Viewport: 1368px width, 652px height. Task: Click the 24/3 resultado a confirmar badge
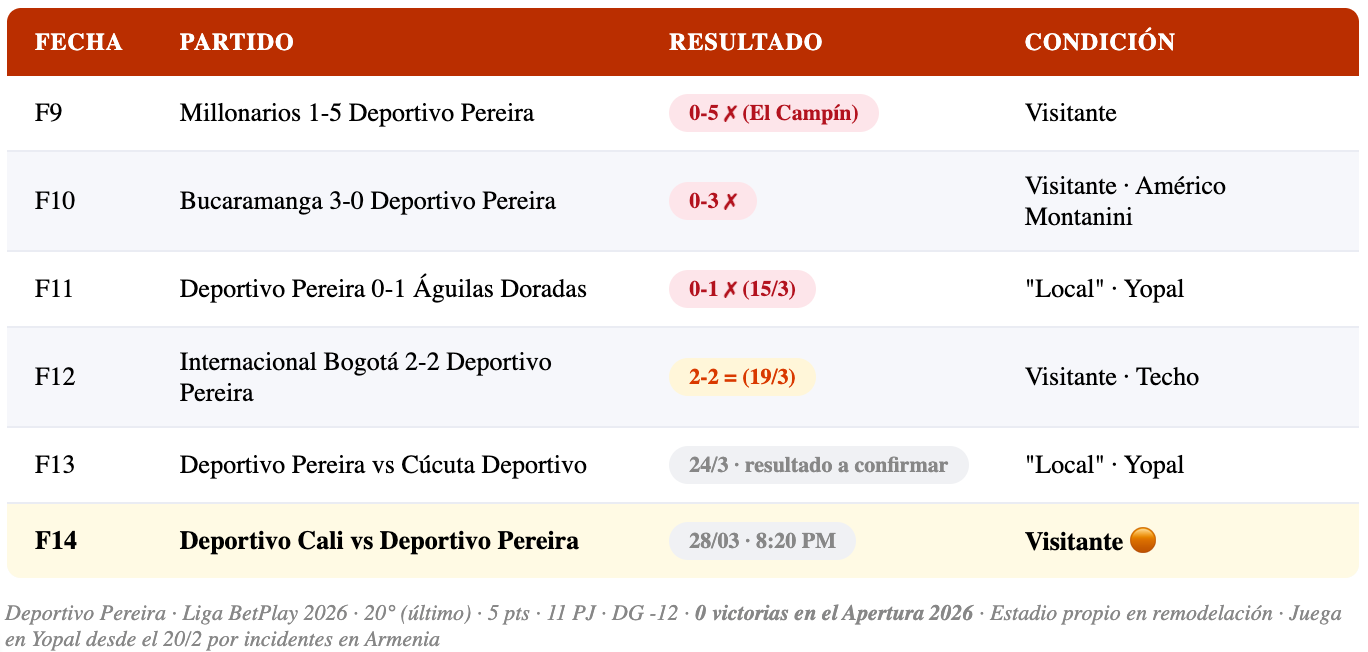click(818, 465)
